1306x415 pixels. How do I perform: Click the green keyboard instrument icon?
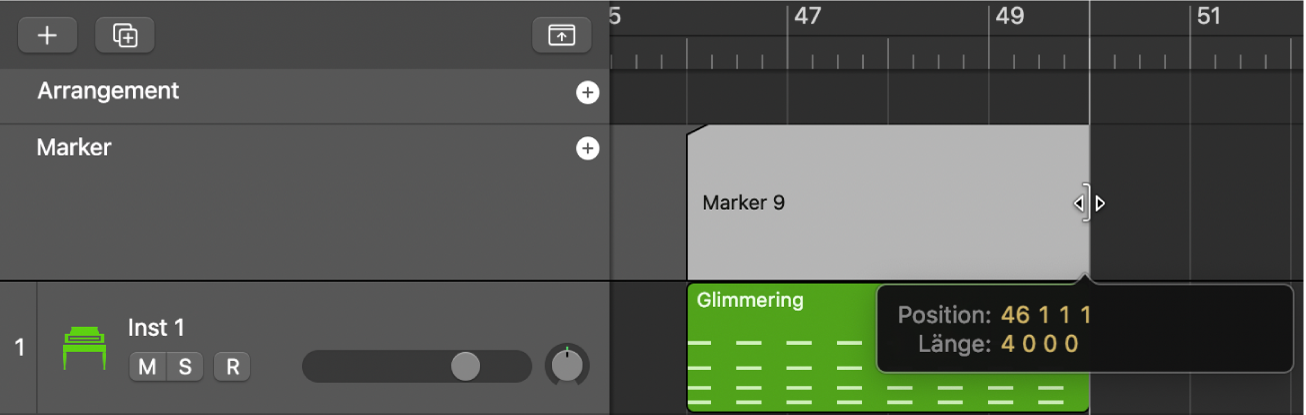point(85,348)
